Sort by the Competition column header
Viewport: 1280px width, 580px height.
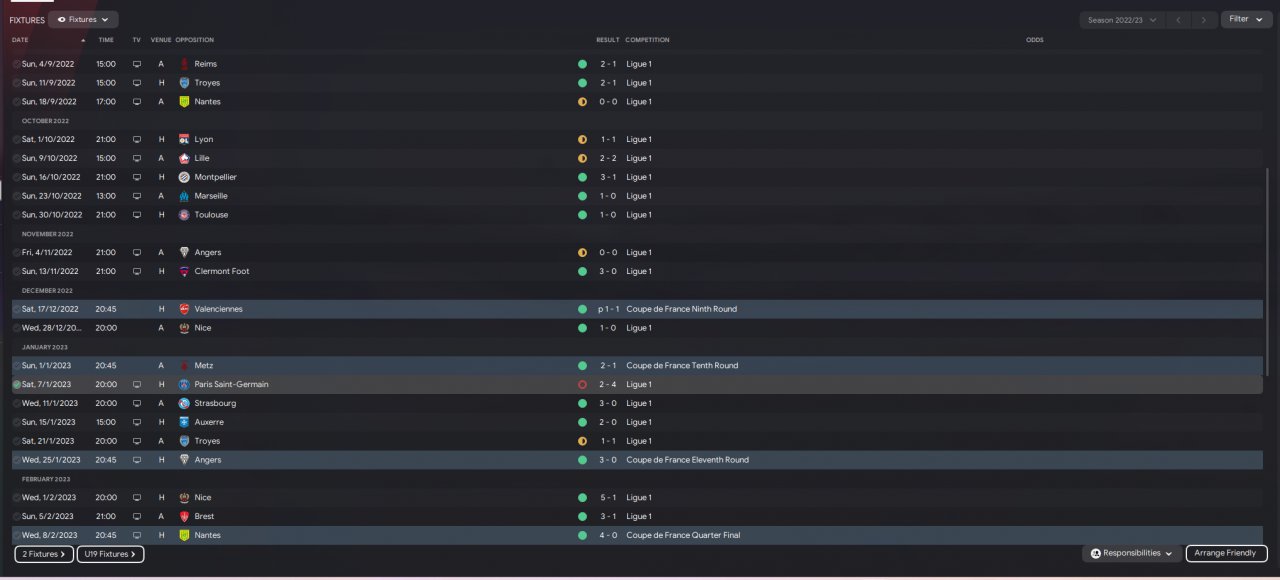tap(647, 40)
